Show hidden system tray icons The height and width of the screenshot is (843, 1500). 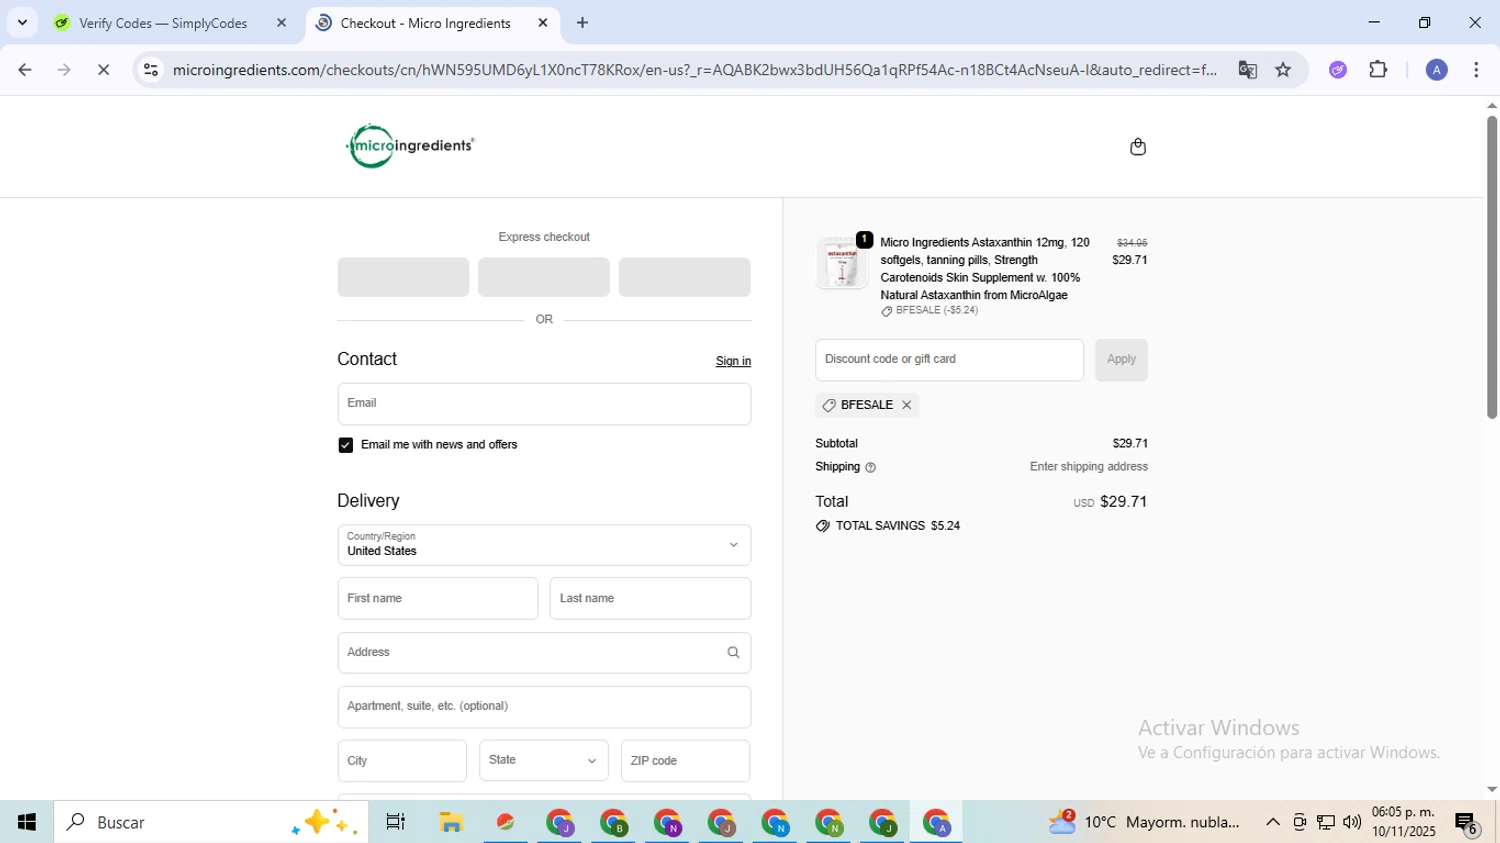1272,822
